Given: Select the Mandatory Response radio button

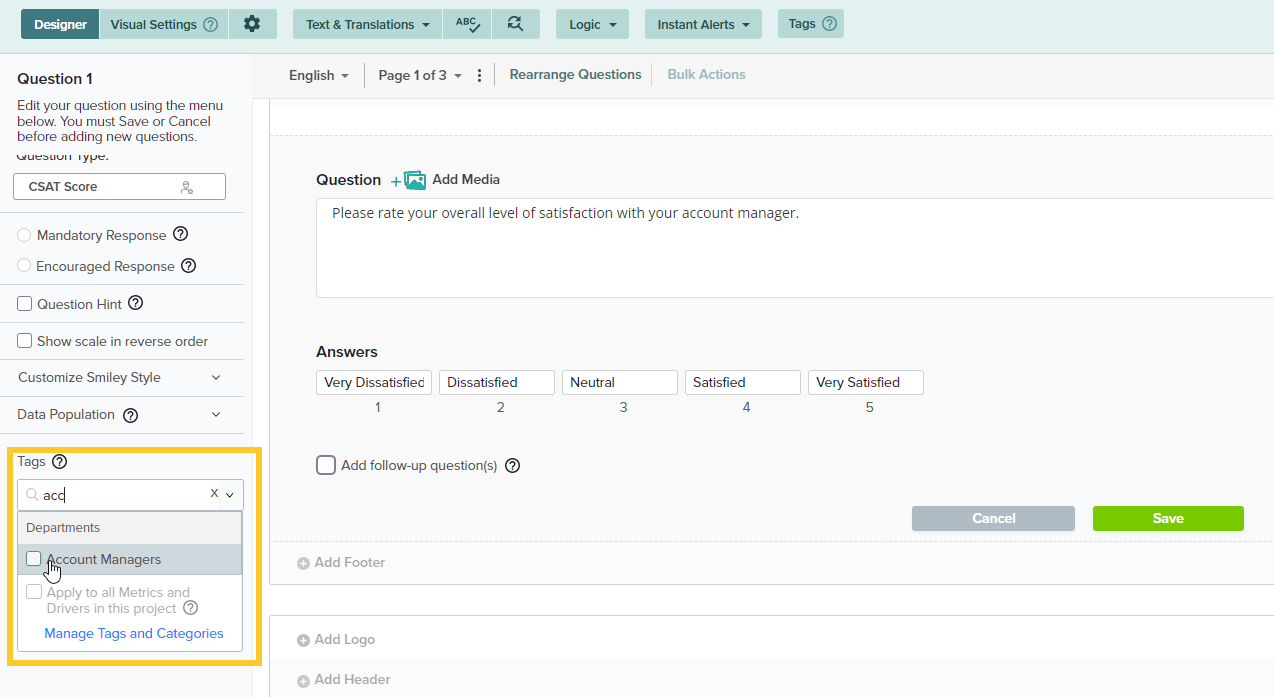Looking at the screenshot, I should (x=25, y=235).
